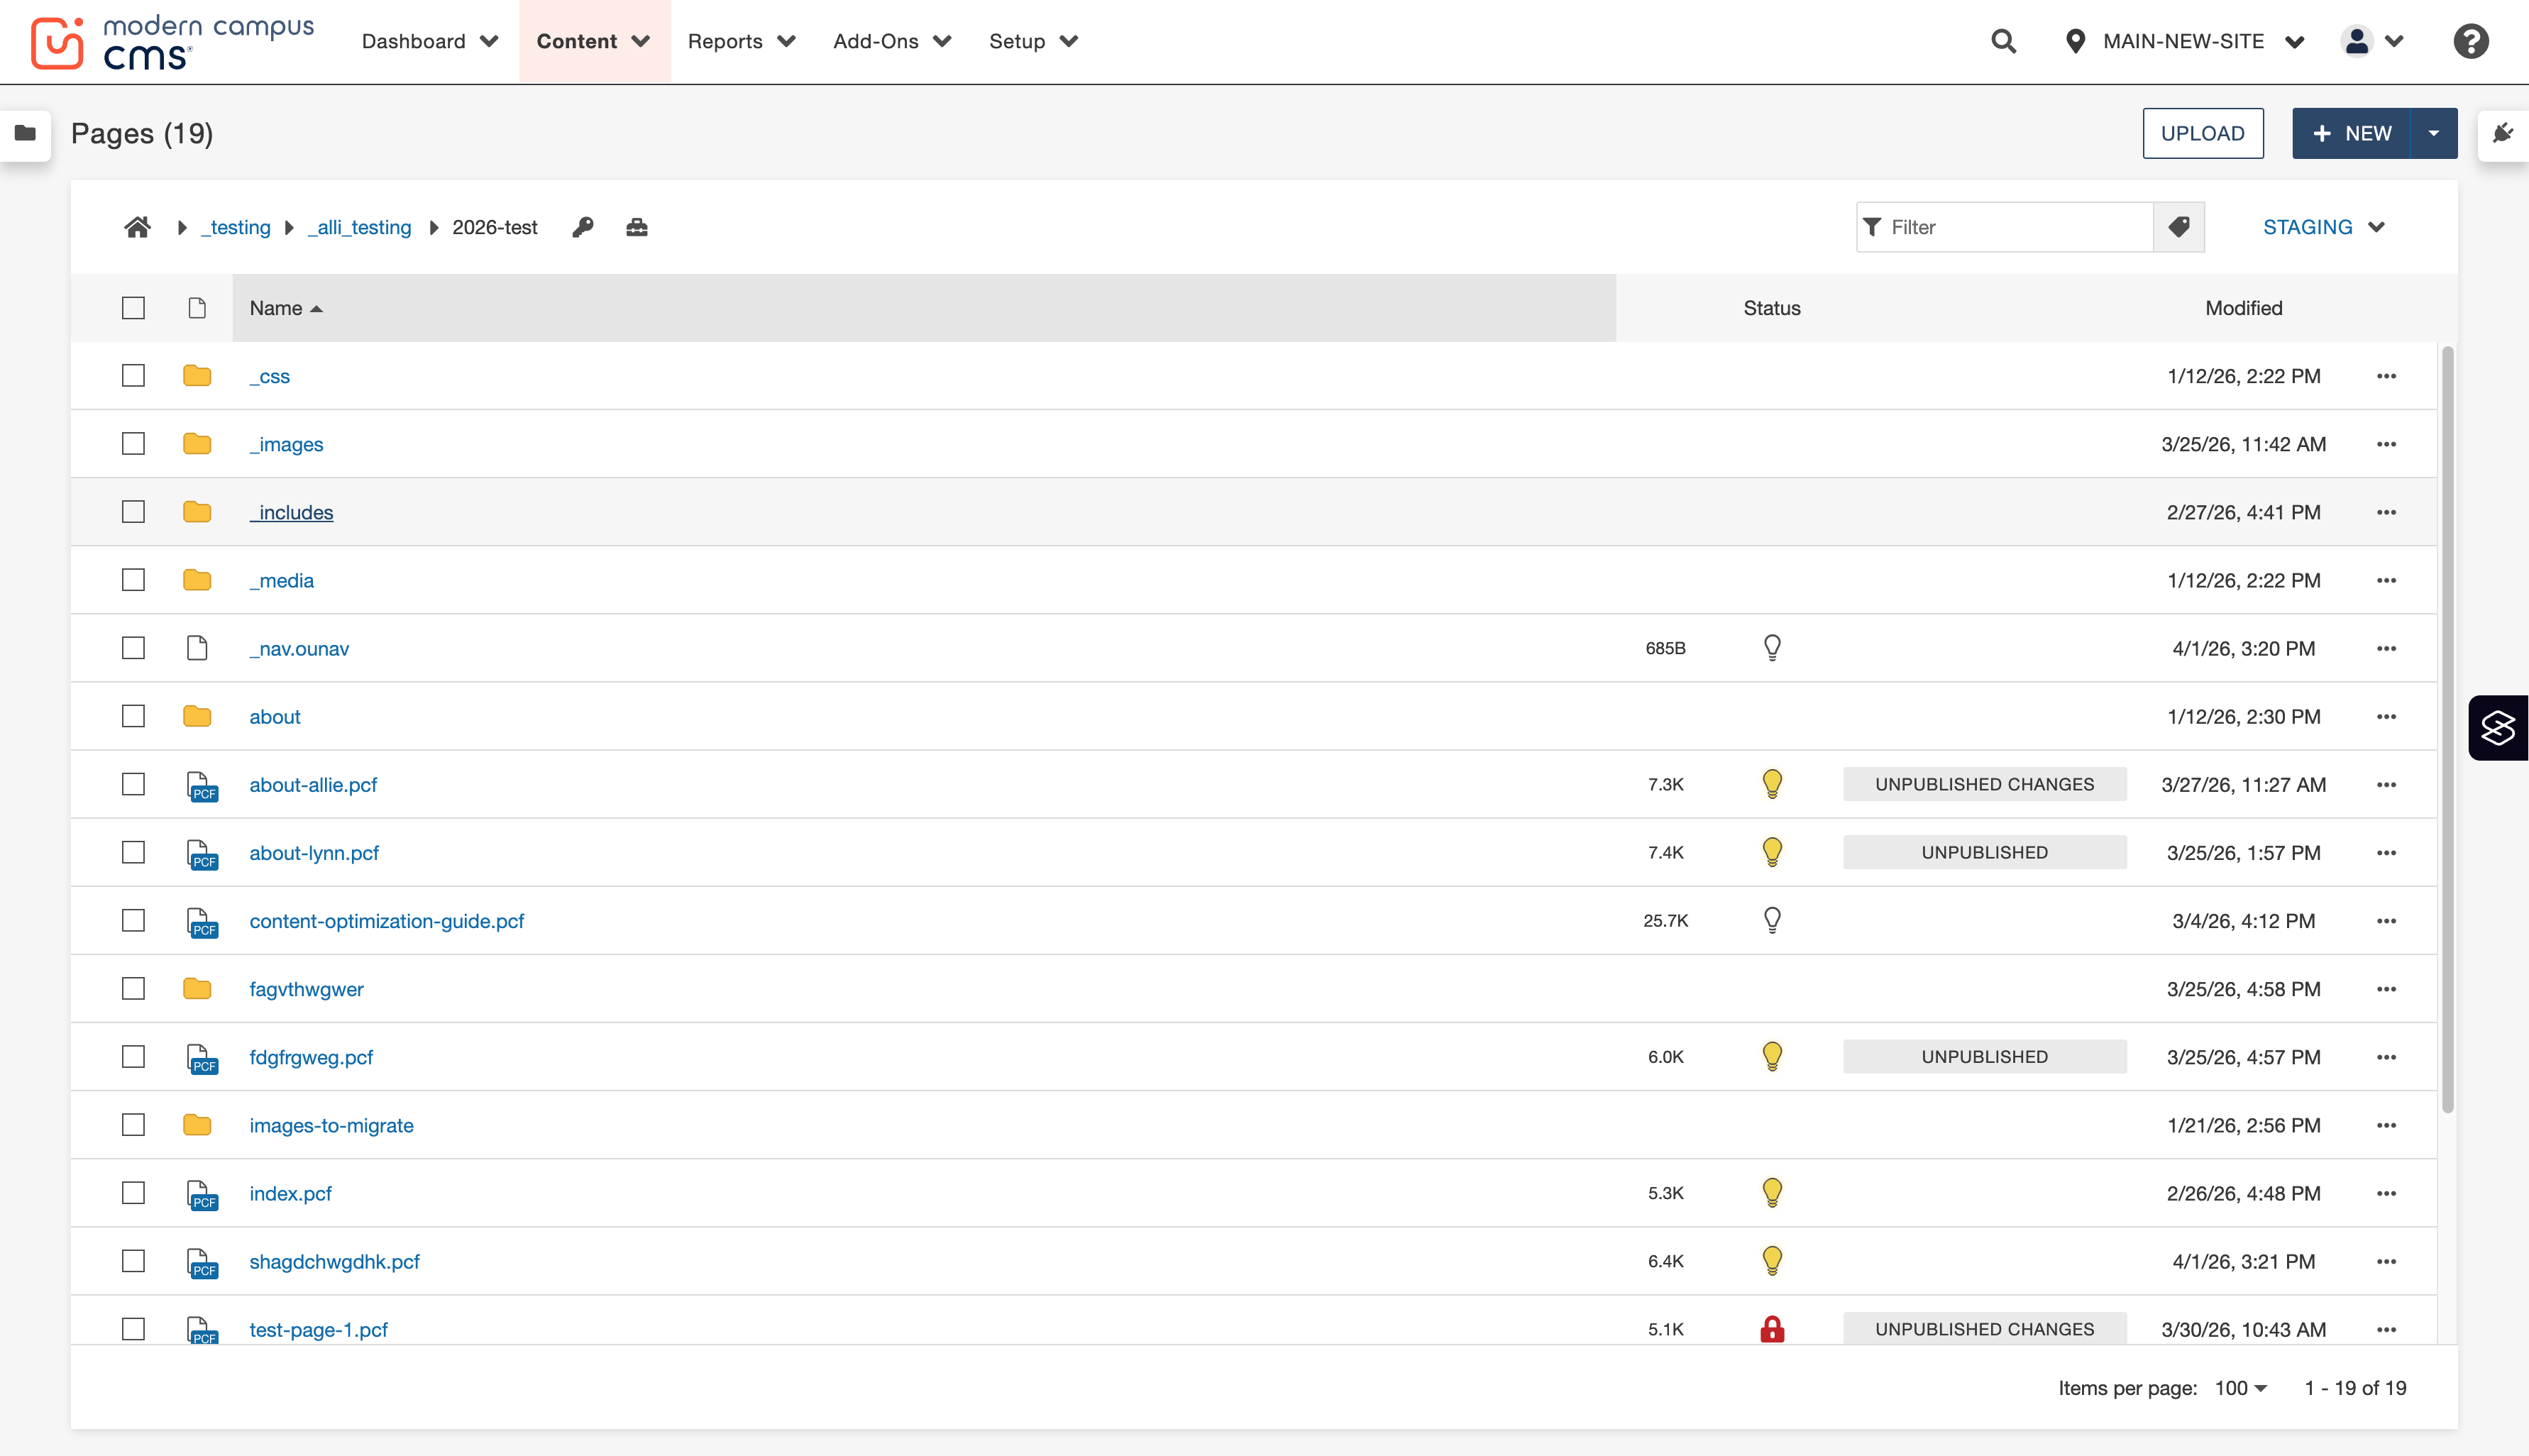The height and width of the screenshot is (1456, 2529).
Task: Open more actions for index.pcf
Action: click(2386, 1193)
